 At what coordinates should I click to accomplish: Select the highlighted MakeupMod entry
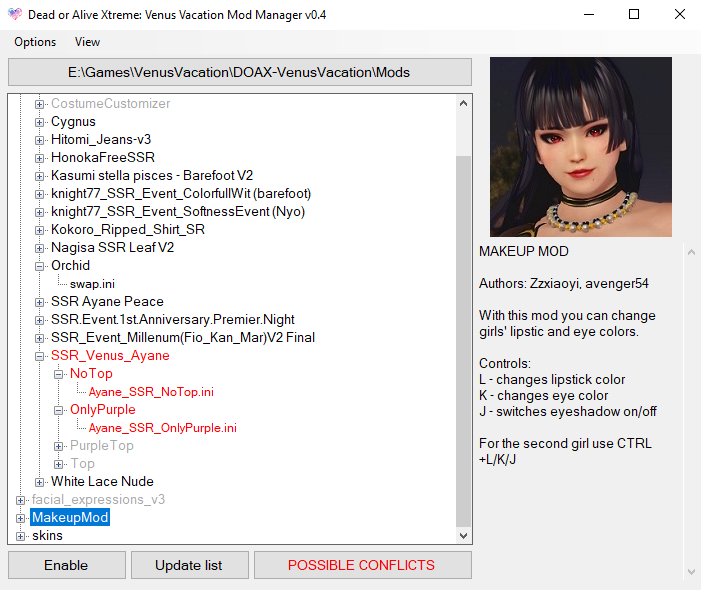[70, 517]
